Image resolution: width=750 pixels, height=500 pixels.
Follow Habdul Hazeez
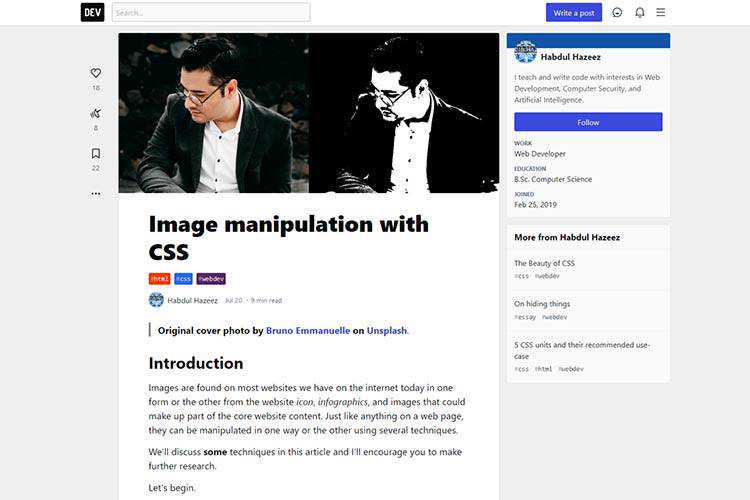pos(588,122)
